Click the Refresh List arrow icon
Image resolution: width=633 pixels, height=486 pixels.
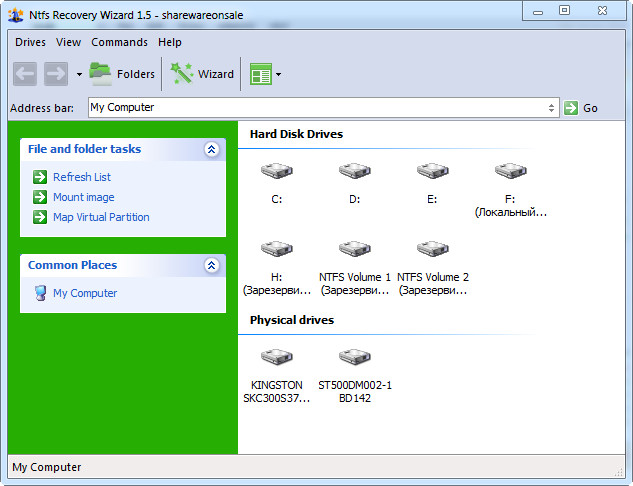(x=40, y=177)
